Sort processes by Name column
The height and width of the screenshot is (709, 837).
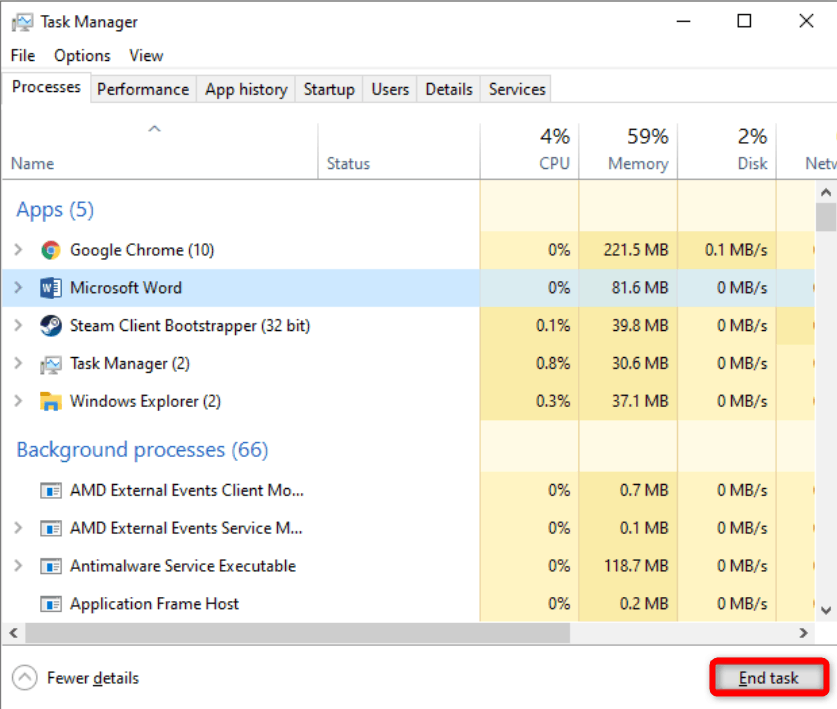click(x=160, y=152)
